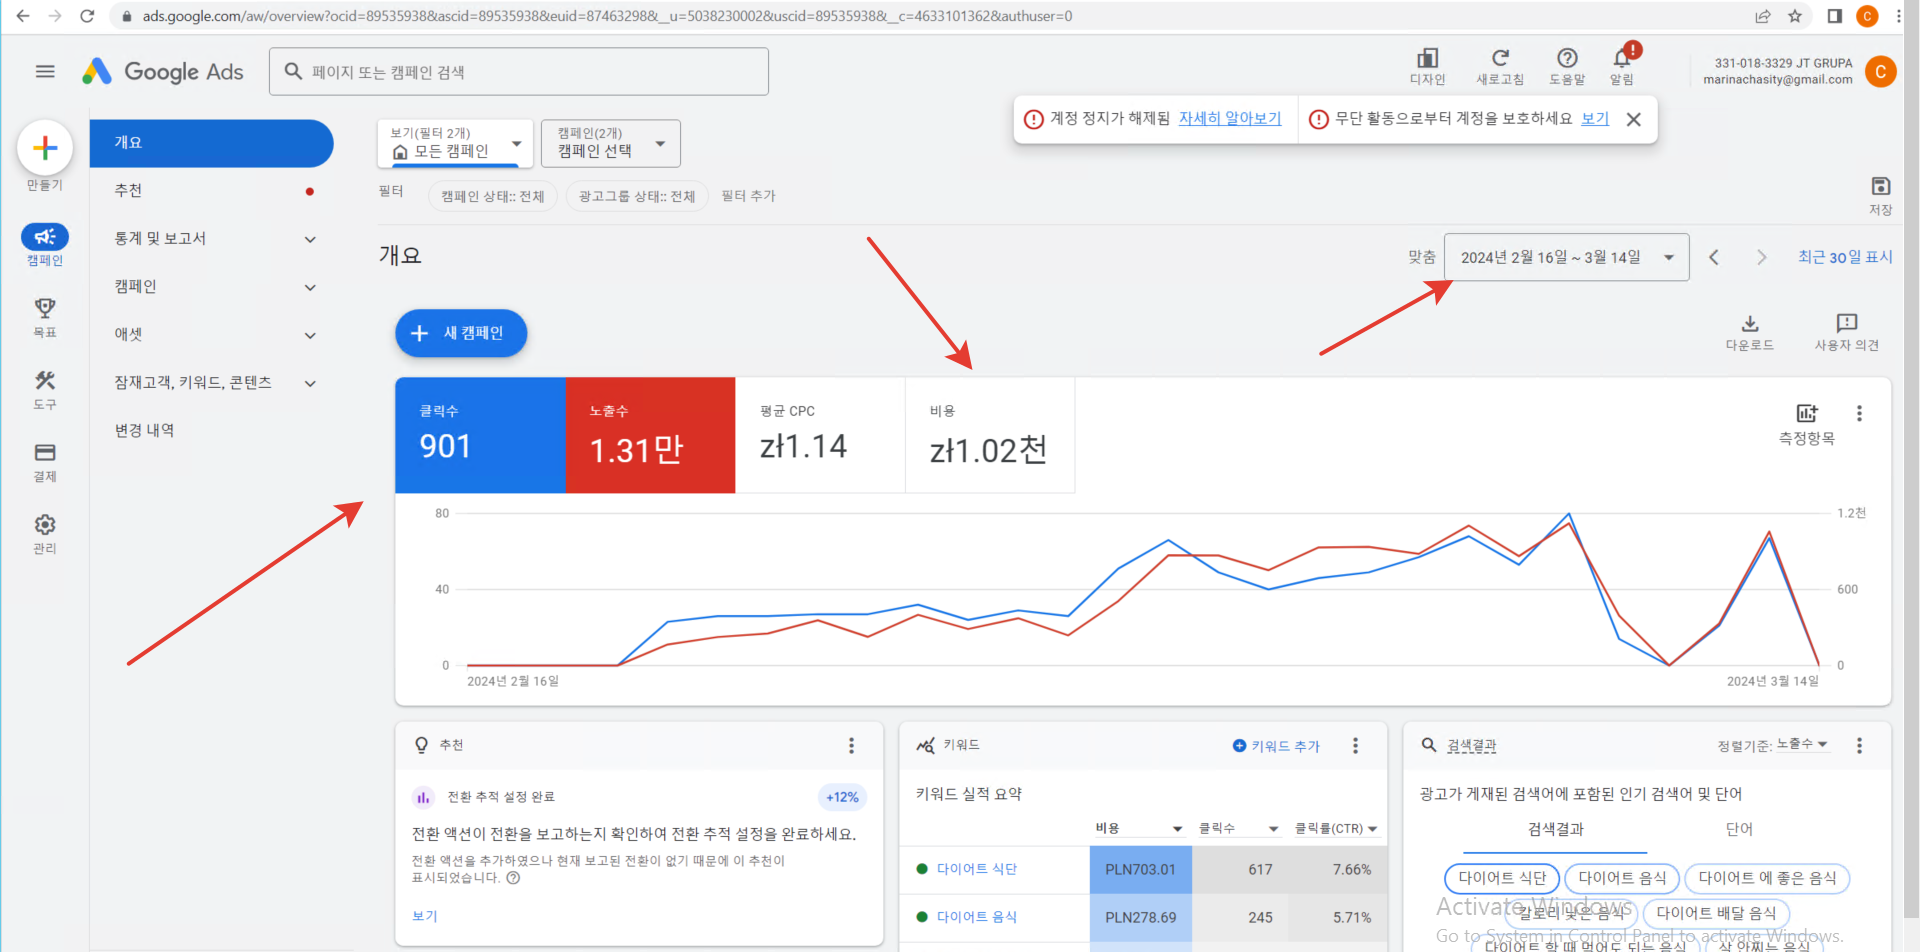Image resolution: width=1920 pixels, height=952 pixels.
Task: Click the 새로고침 refresh icon
Action: [x=1500, y=58]
